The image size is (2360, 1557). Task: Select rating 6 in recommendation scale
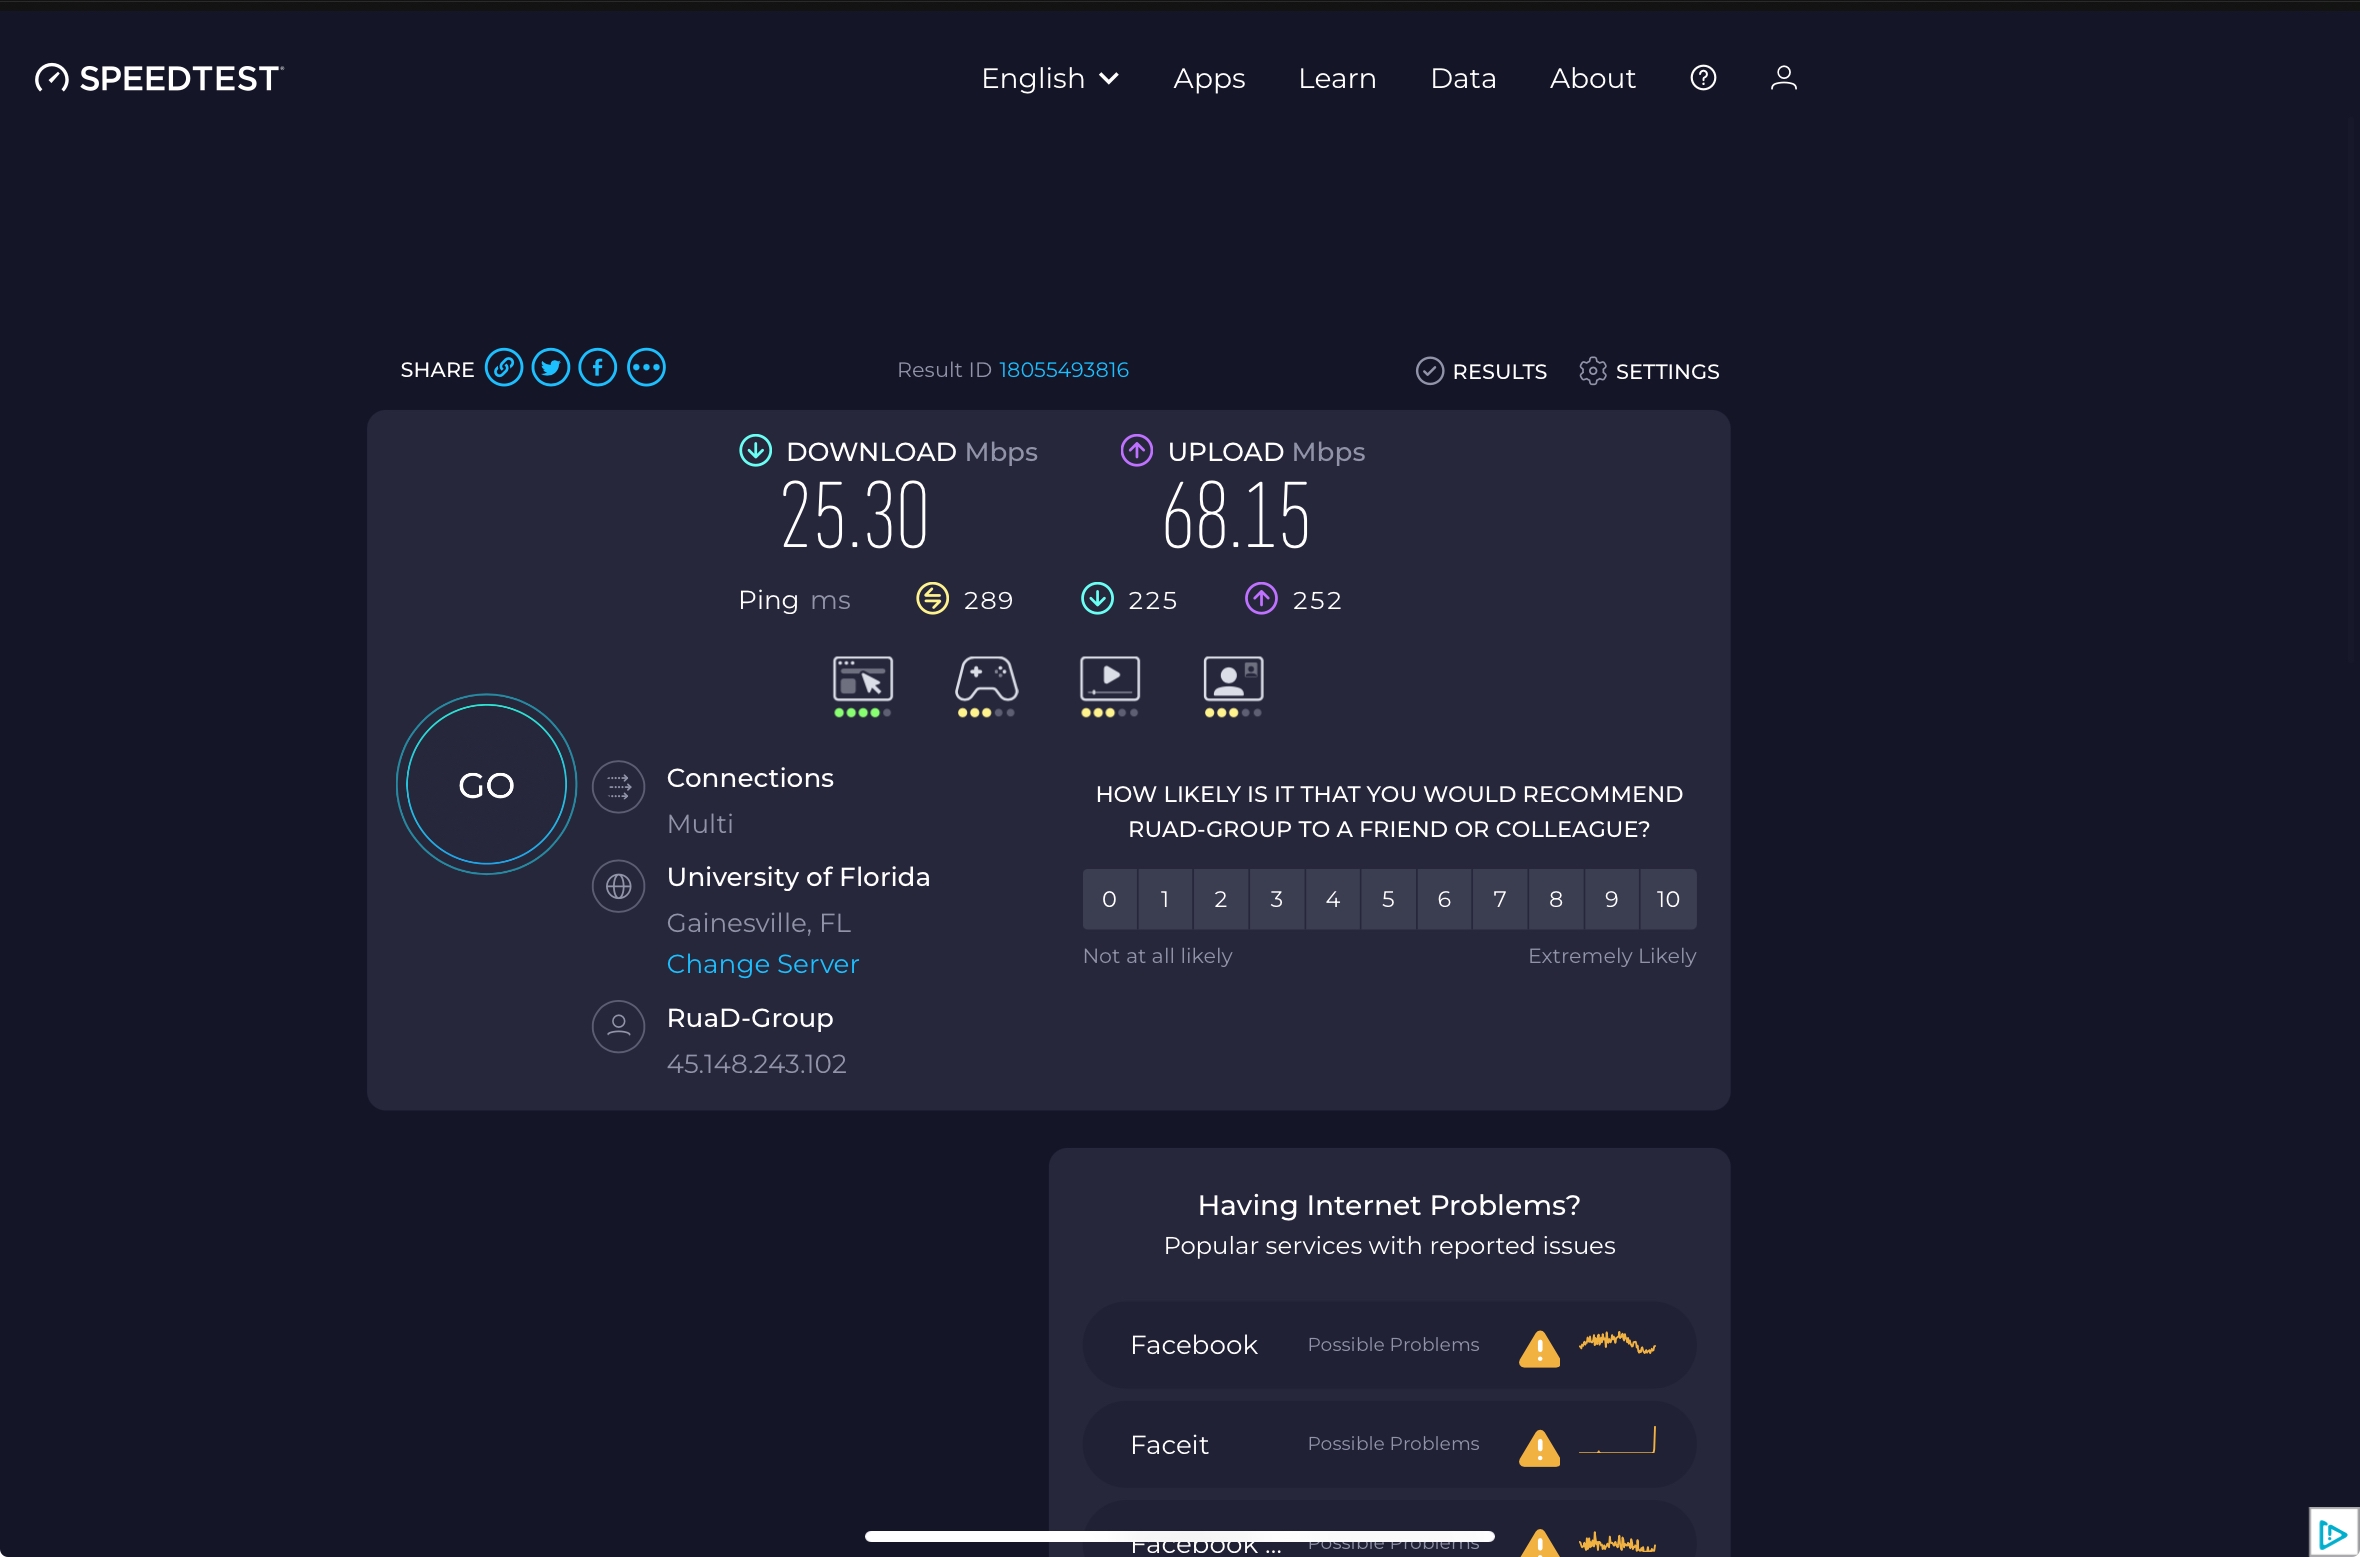pos(1444,899)
